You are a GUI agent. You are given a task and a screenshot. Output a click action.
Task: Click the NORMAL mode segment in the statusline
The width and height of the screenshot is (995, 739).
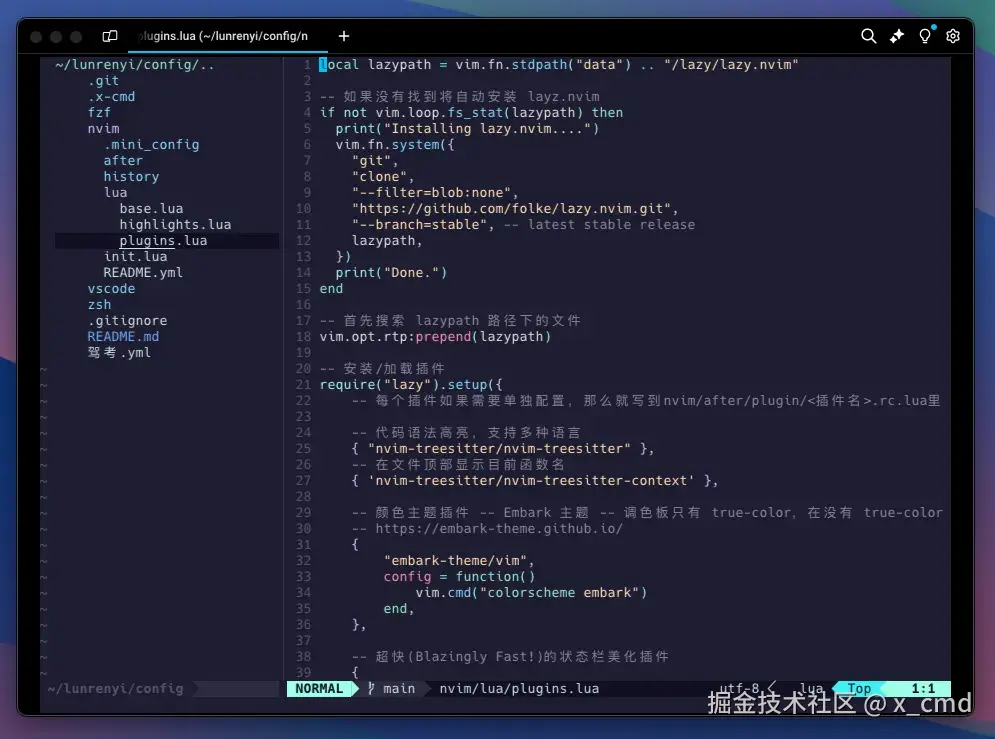321,688
